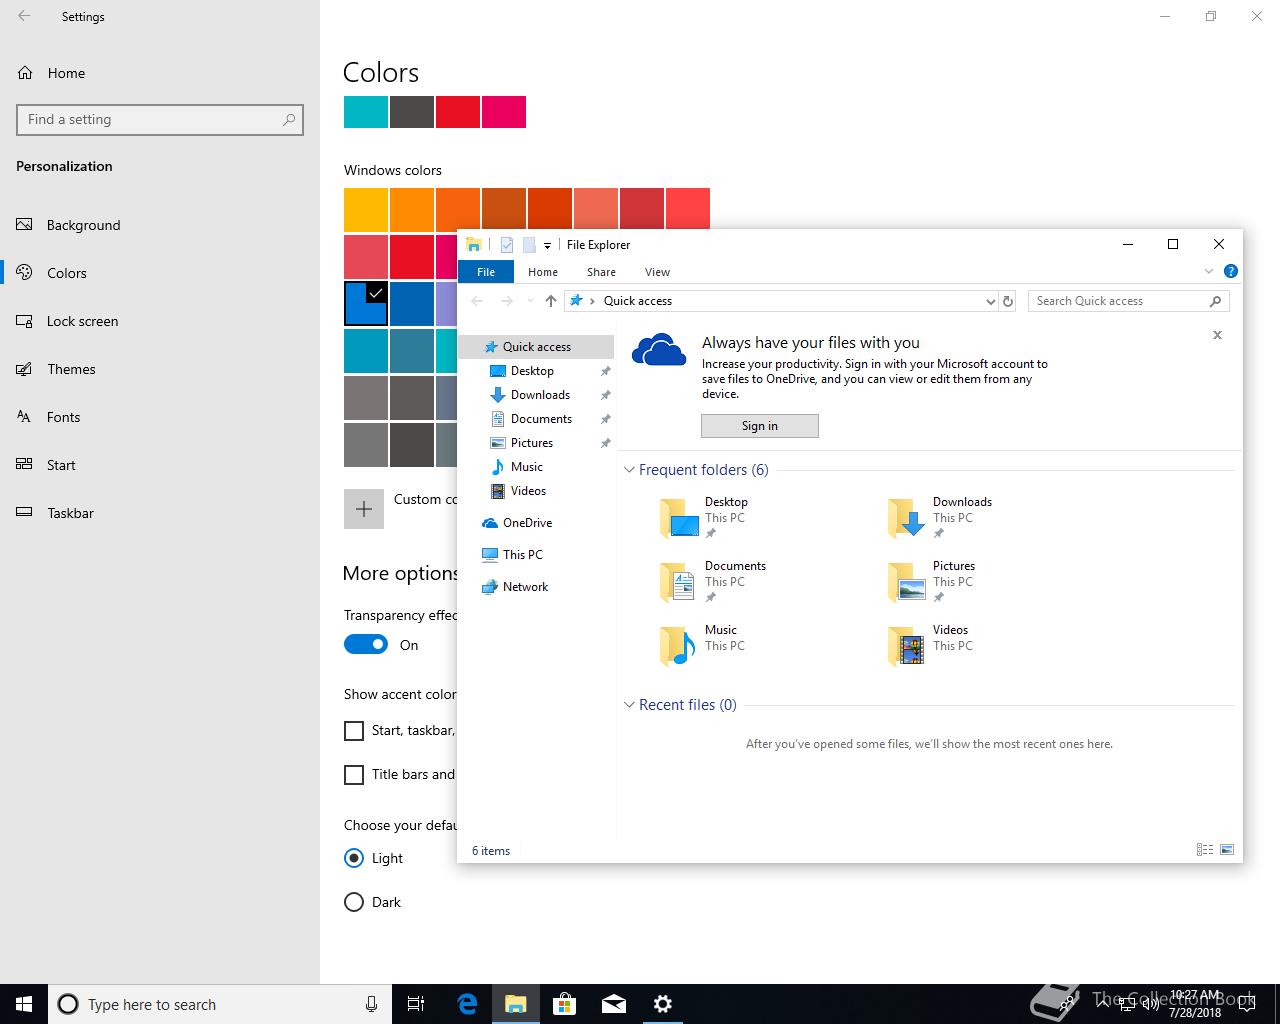Collapse the Frequent folders group
This screenshot has width=1280, height=1024.
(x=629, y=470)
